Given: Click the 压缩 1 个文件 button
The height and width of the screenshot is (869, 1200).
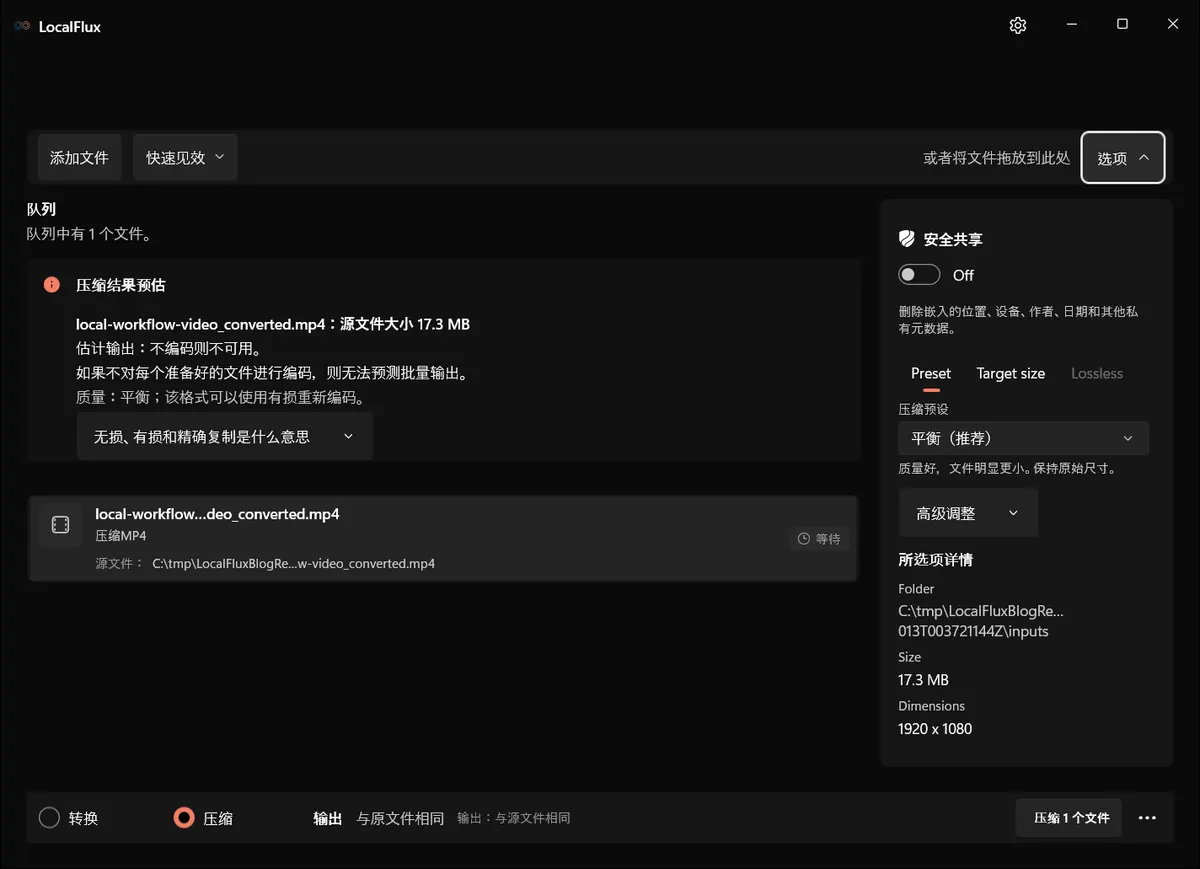Looking at the screenshot, I should 1068,818.
